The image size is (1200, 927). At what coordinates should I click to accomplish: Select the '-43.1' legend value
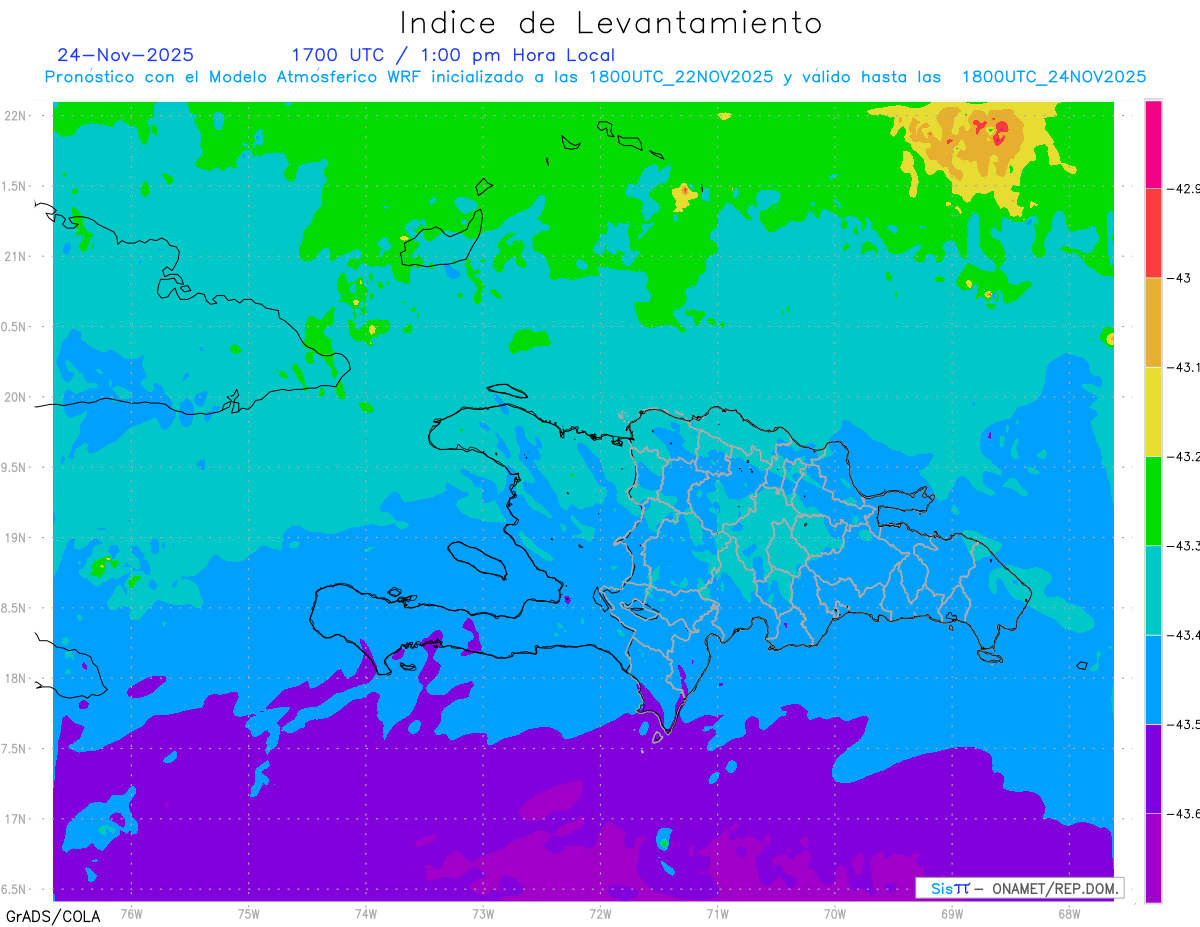[1184, 367]
